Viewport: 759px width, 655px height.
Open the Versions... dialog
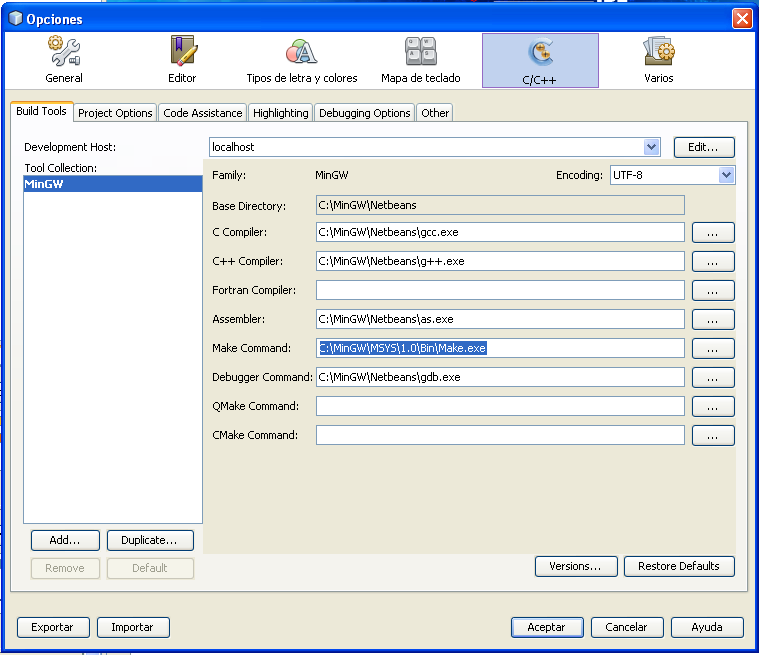click(x=576, y=566)
